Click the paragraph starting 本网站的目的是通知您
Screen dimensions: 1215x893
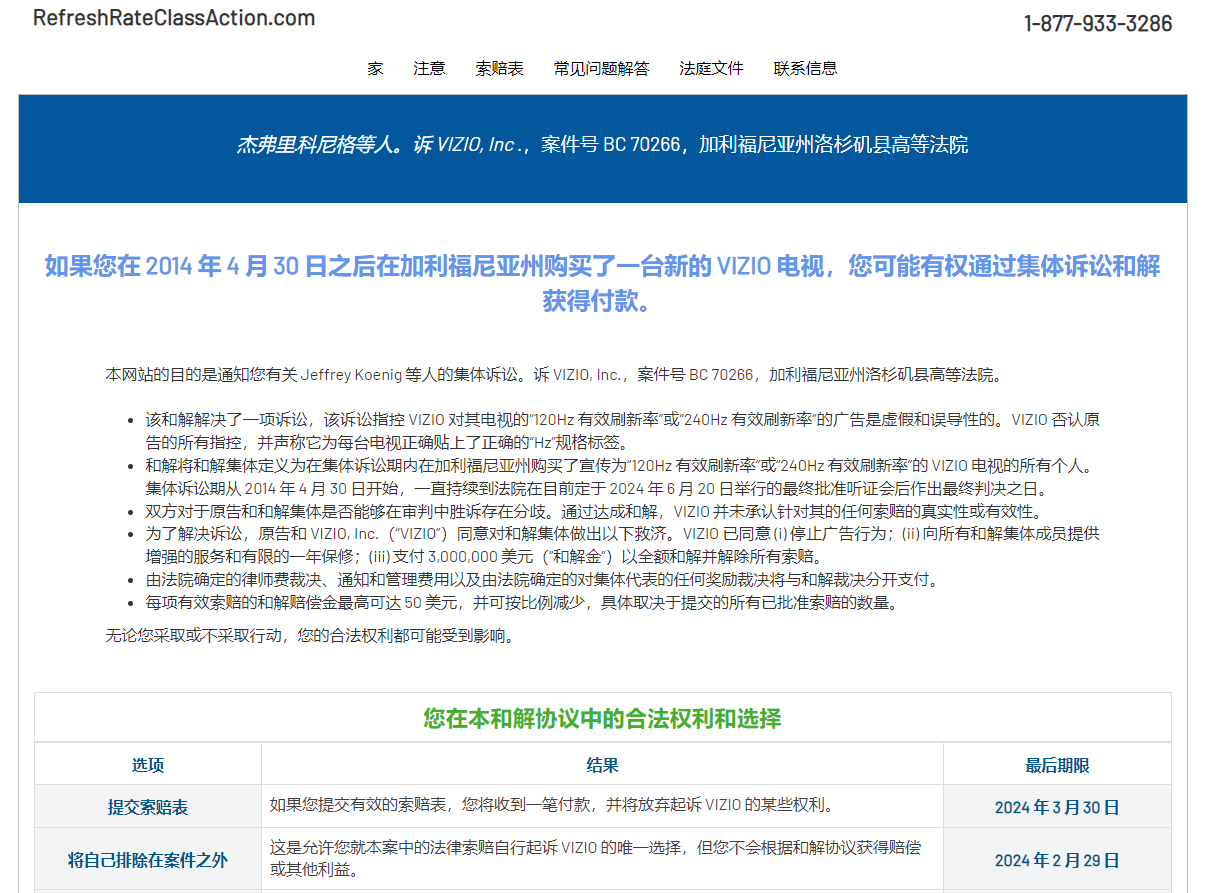(554, 375)
